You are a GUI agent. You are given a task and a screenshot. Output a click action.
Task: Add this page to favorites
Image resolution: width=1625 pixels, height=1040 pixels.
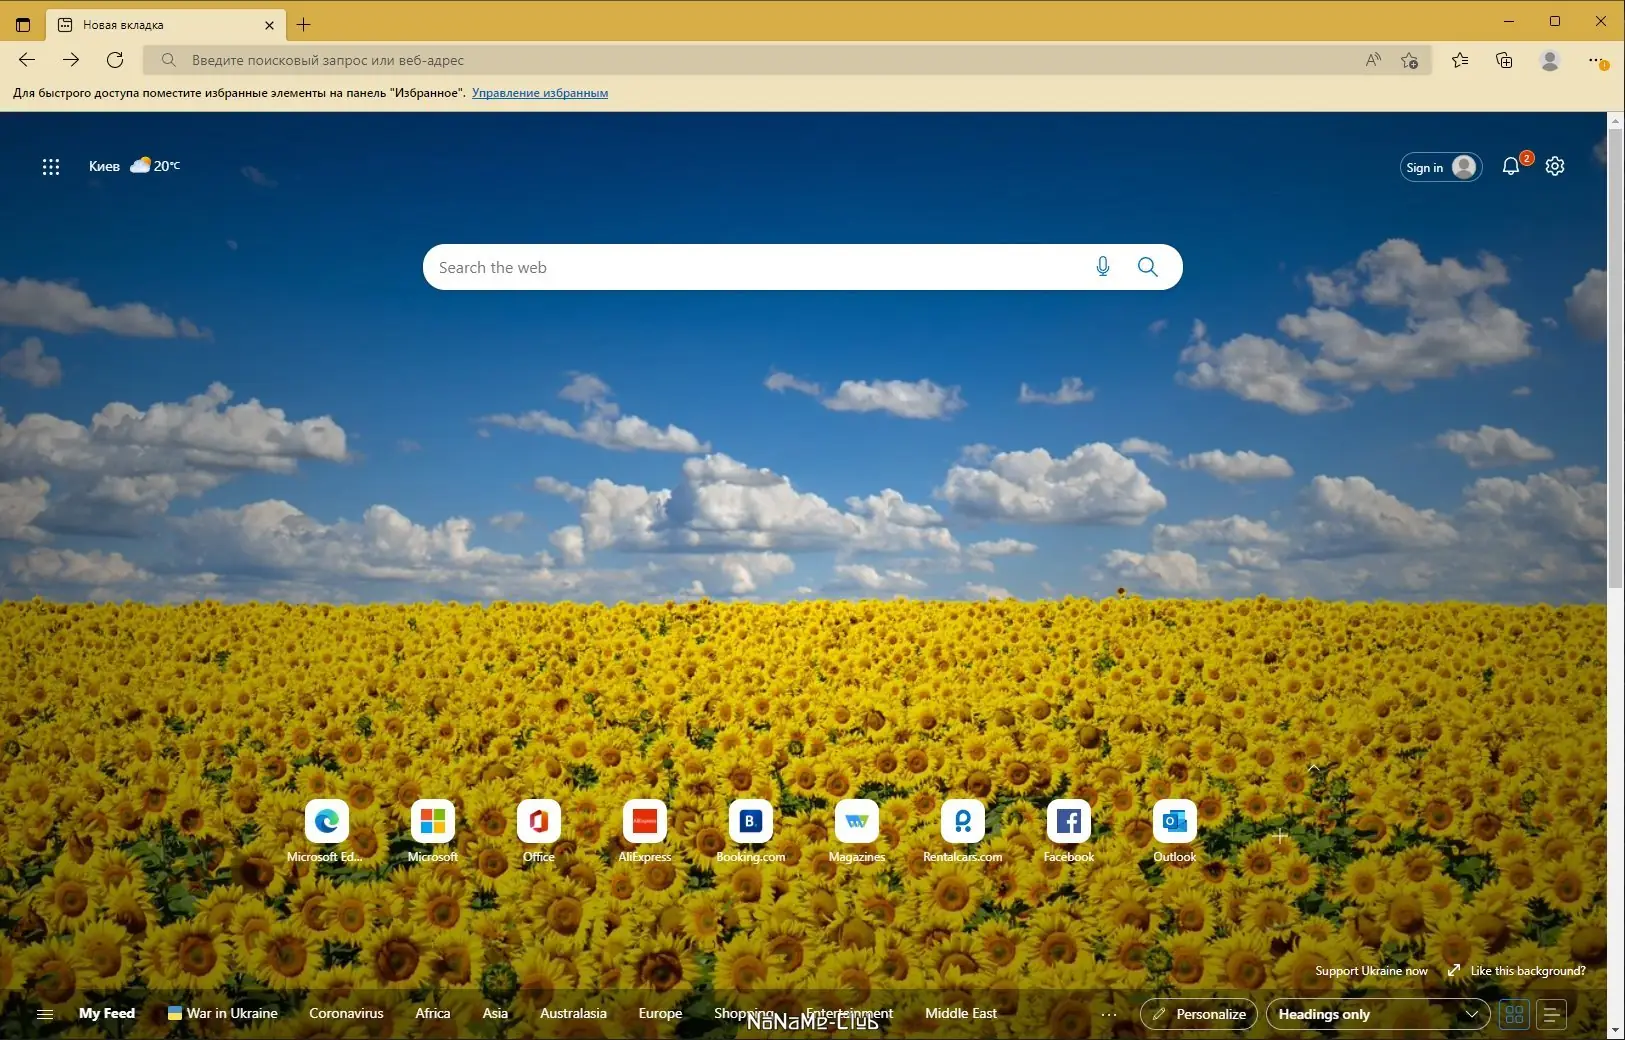click(1410, 60)
